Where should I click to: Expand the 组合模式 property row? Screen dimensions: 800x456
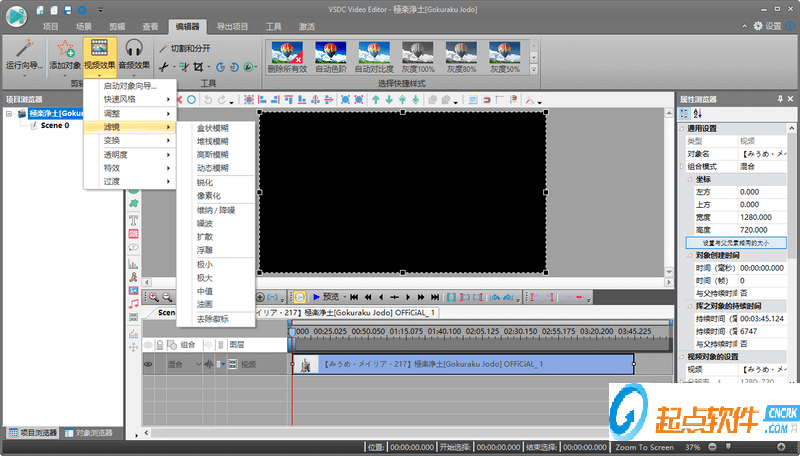tap(682, 167)
